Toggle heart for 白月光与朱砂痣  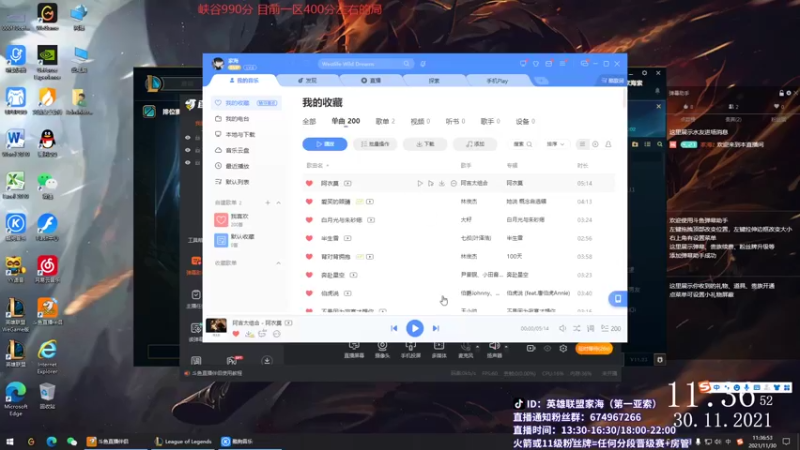click(309, 220)
